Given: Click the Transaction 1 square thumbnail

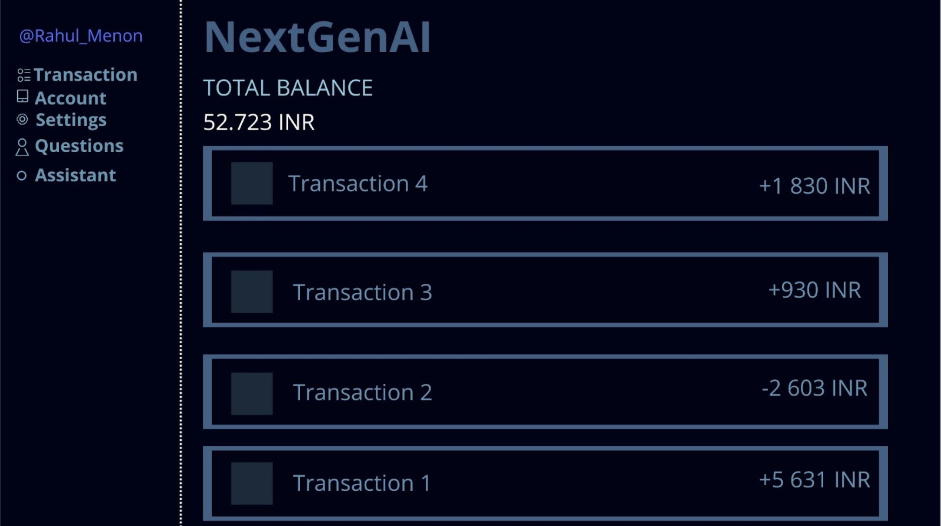Looking at the screenshot, I should click(x=252, y=483).
